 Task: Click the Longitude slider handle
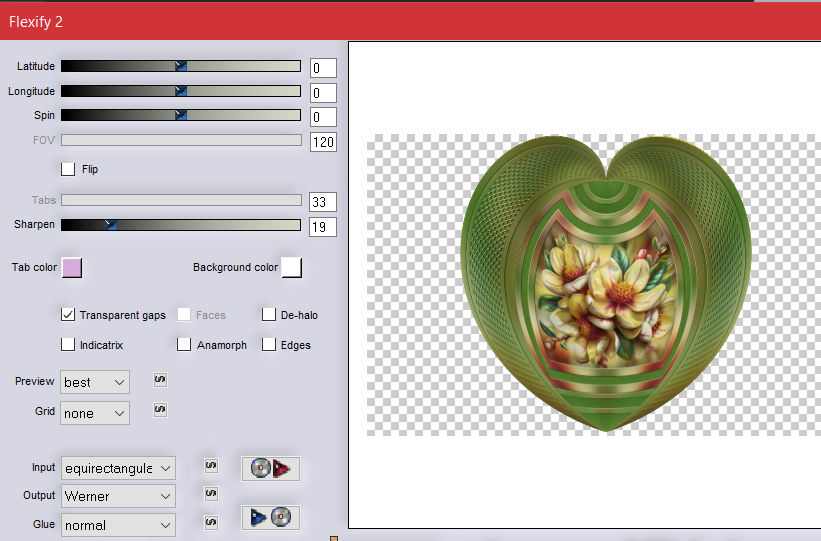pos(181,91)
